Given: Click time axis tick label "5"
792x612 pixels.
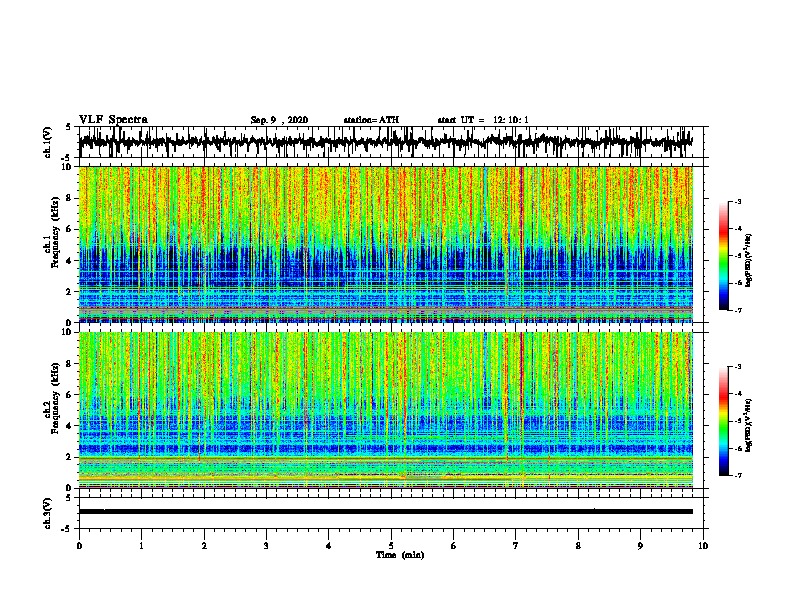Looking at the screenshot, I should [x=391, y=546].
